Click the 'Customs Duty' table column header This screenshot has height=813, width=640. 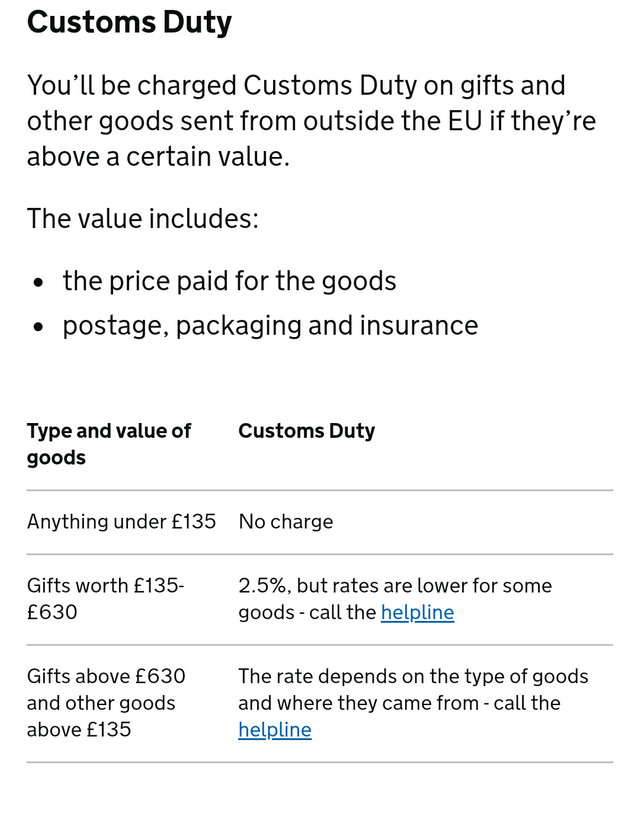306,431
